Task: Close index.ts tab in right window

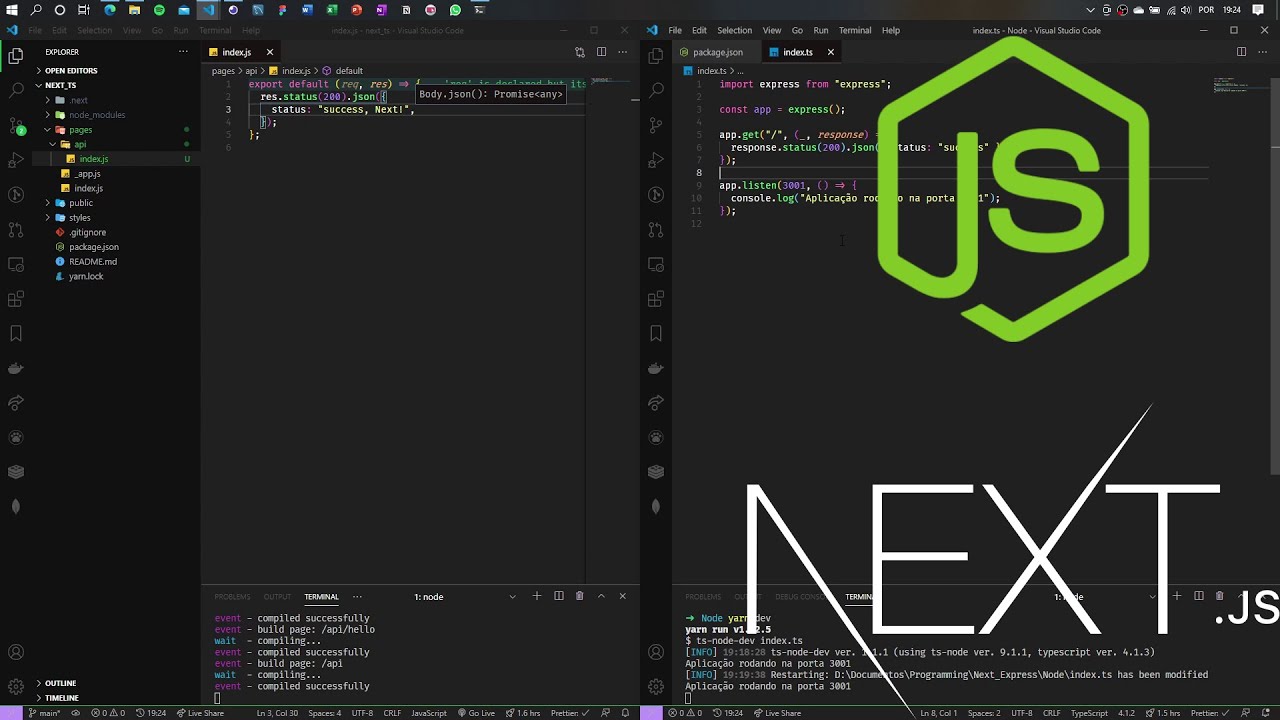Action: [830, 52]
